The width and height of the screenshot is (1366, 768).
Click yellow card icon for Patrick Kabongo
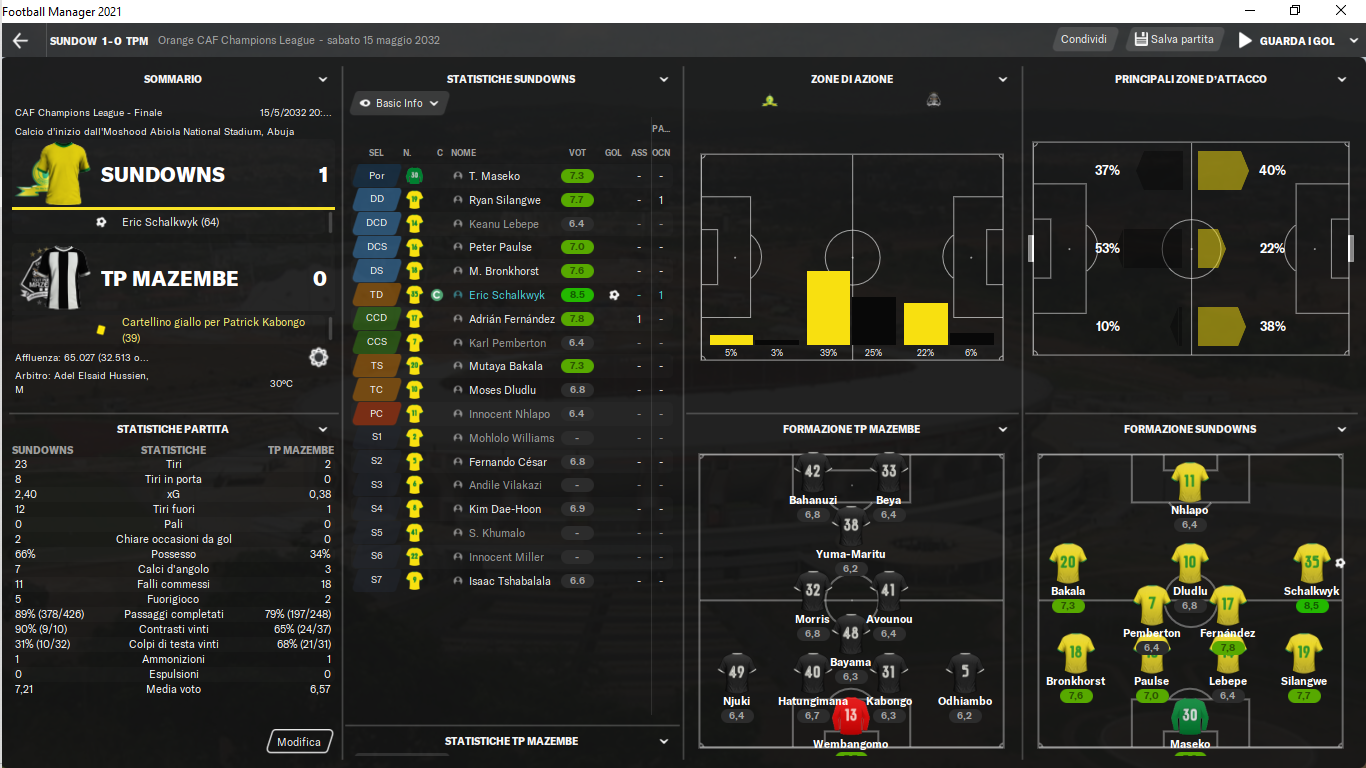100,329
